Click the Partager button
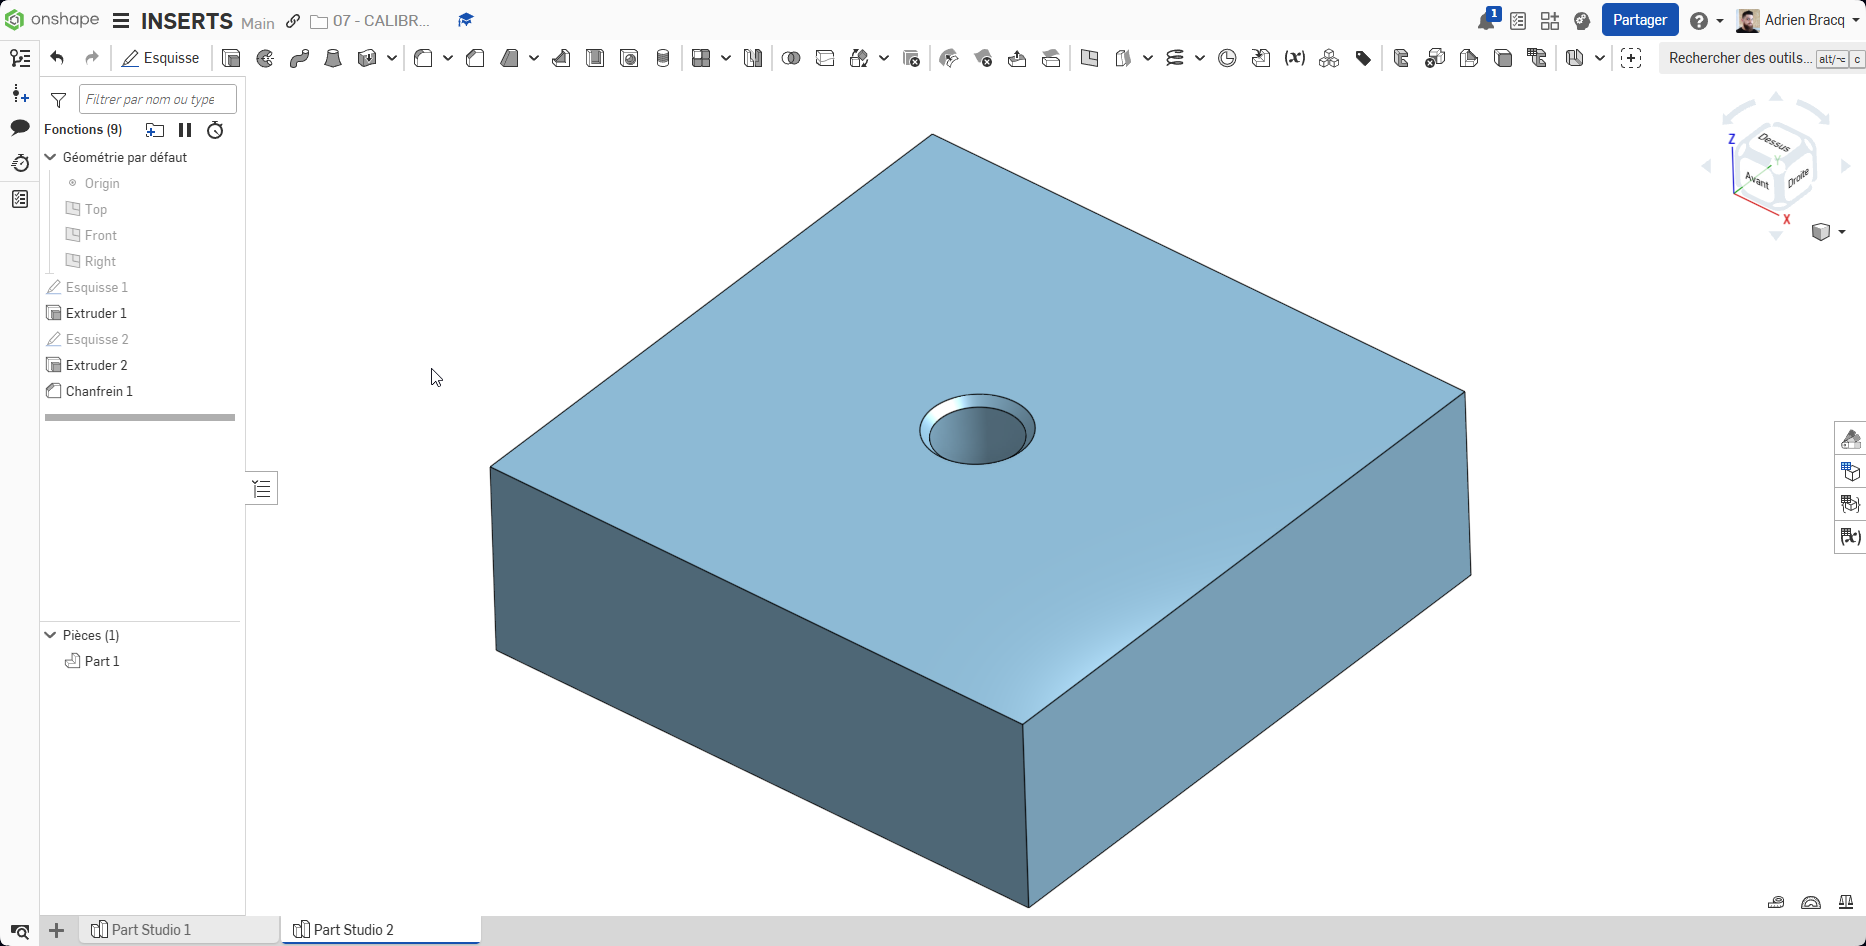This screenshot has height=946, width=1866. pos(1639,20)
